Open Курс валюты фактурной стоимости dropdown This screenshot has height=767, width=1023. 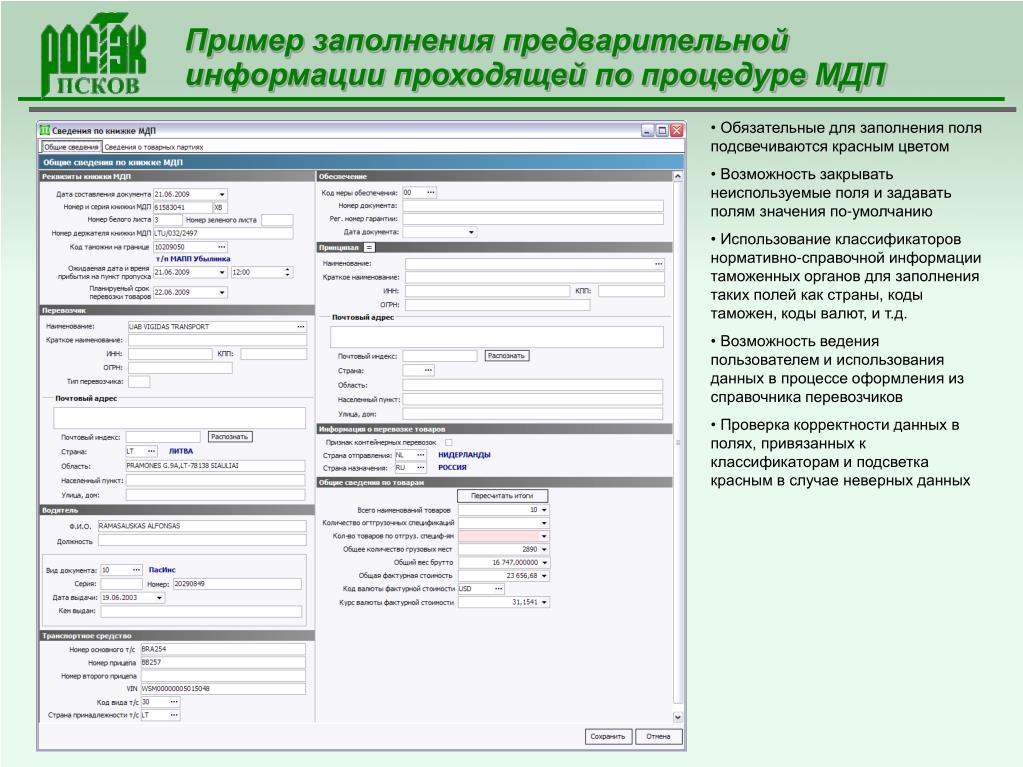tap(544, 602)
